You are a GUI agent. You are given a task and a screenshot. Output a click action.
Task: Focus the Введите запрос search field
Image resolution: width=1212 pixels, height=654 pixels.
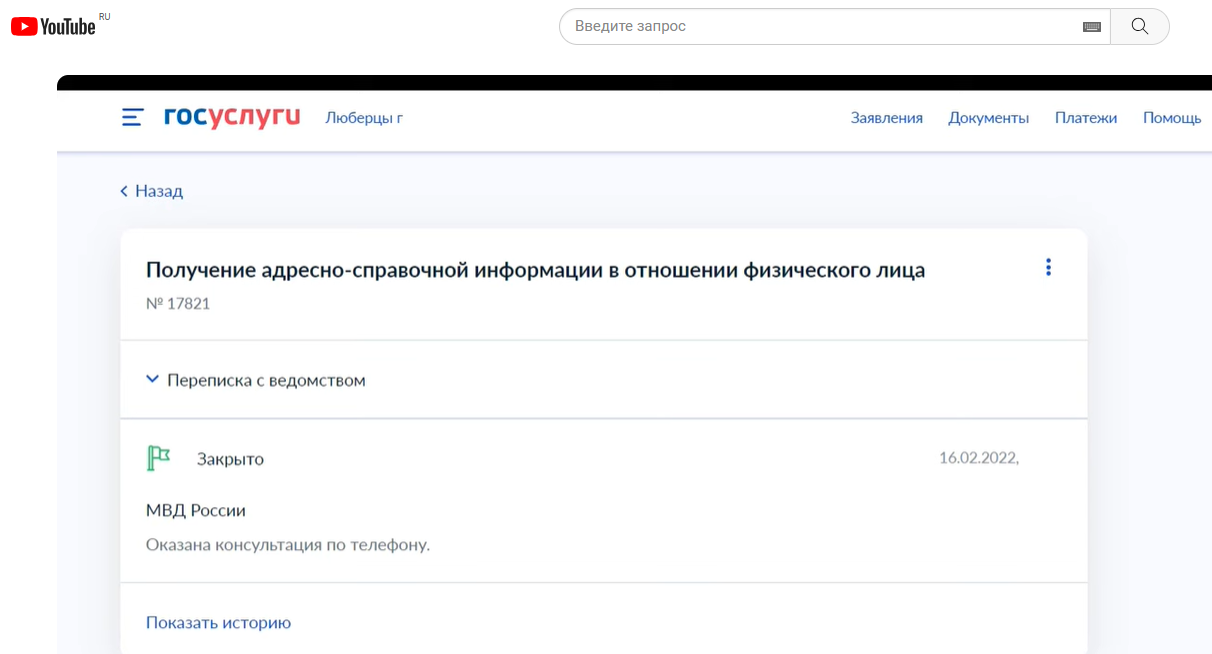pos(820,26)
